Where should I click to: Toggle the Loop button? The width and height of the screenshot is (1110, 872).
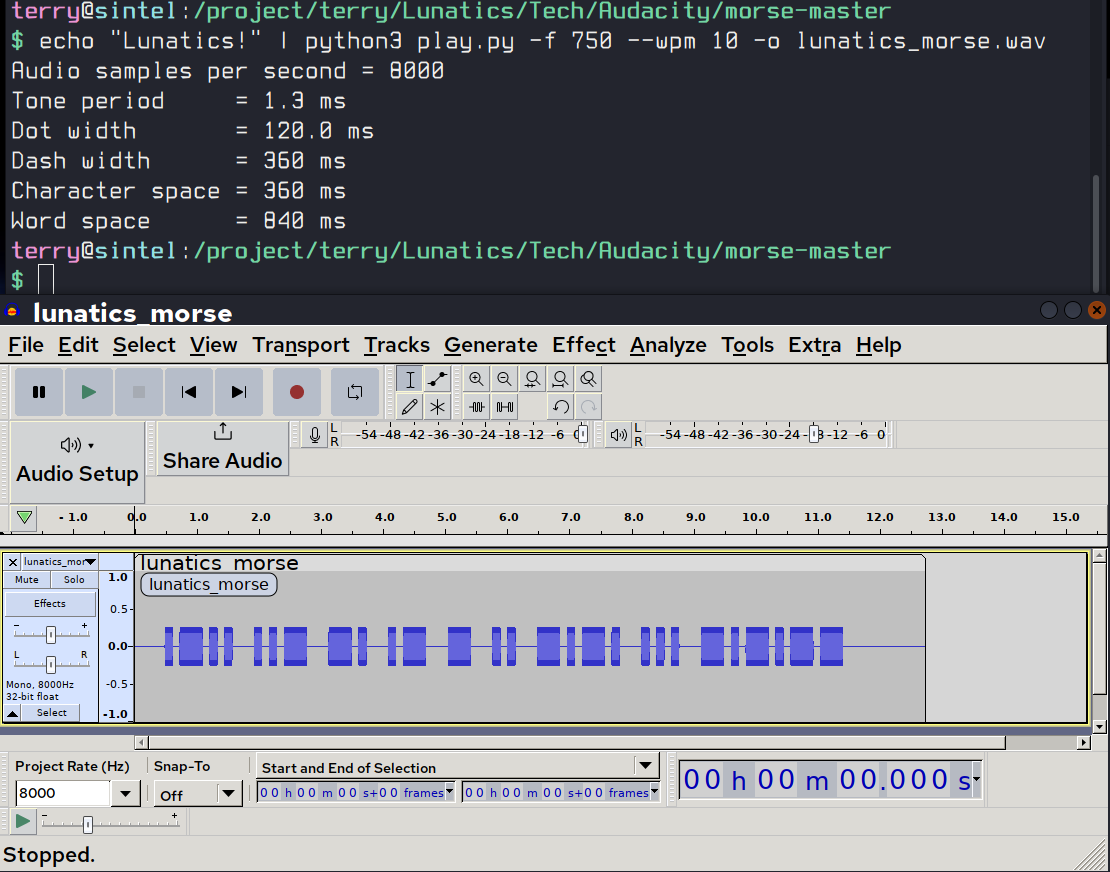click(x=355, y=392)
